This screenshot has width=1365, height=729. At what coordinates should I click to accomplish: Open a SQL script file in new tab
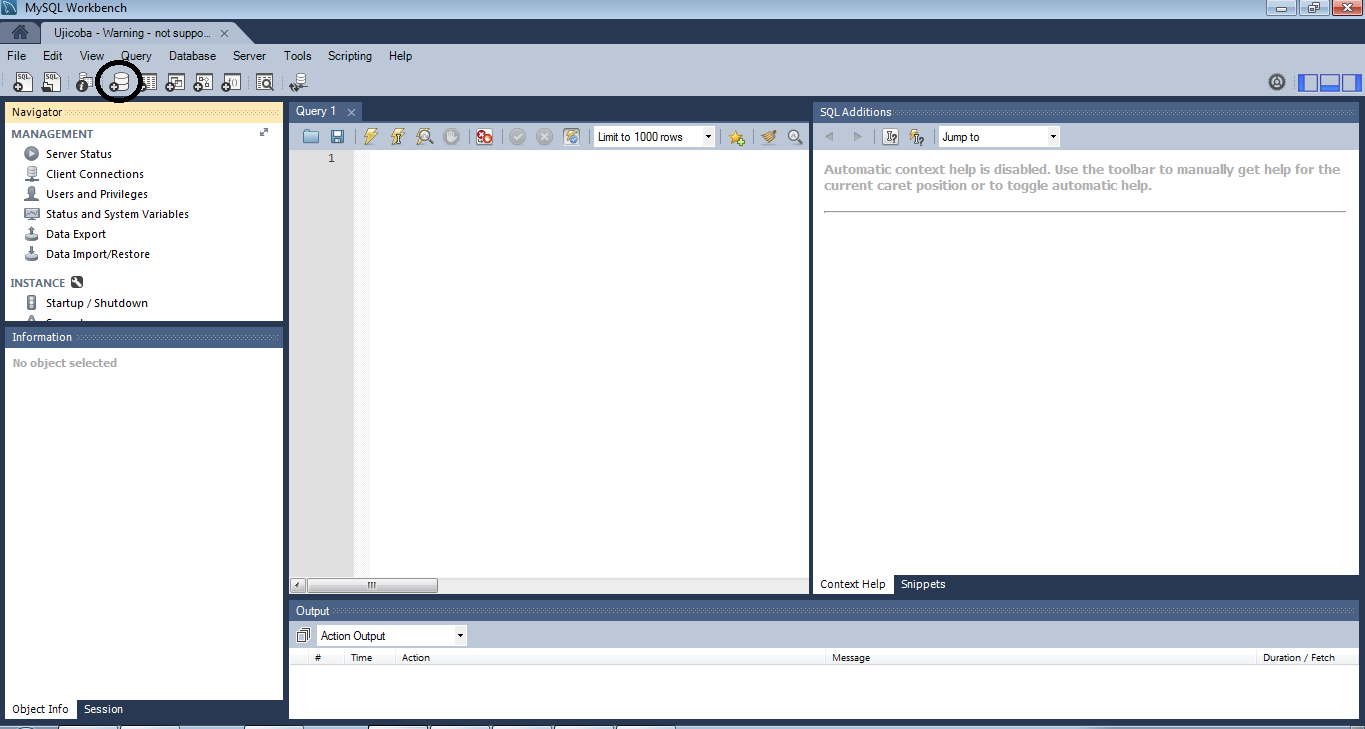click(x=51, y=82)
